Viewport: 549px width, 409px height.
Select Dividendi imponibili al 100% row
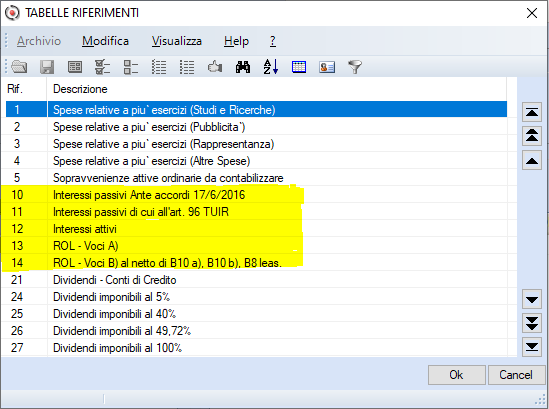click(256, 348)
